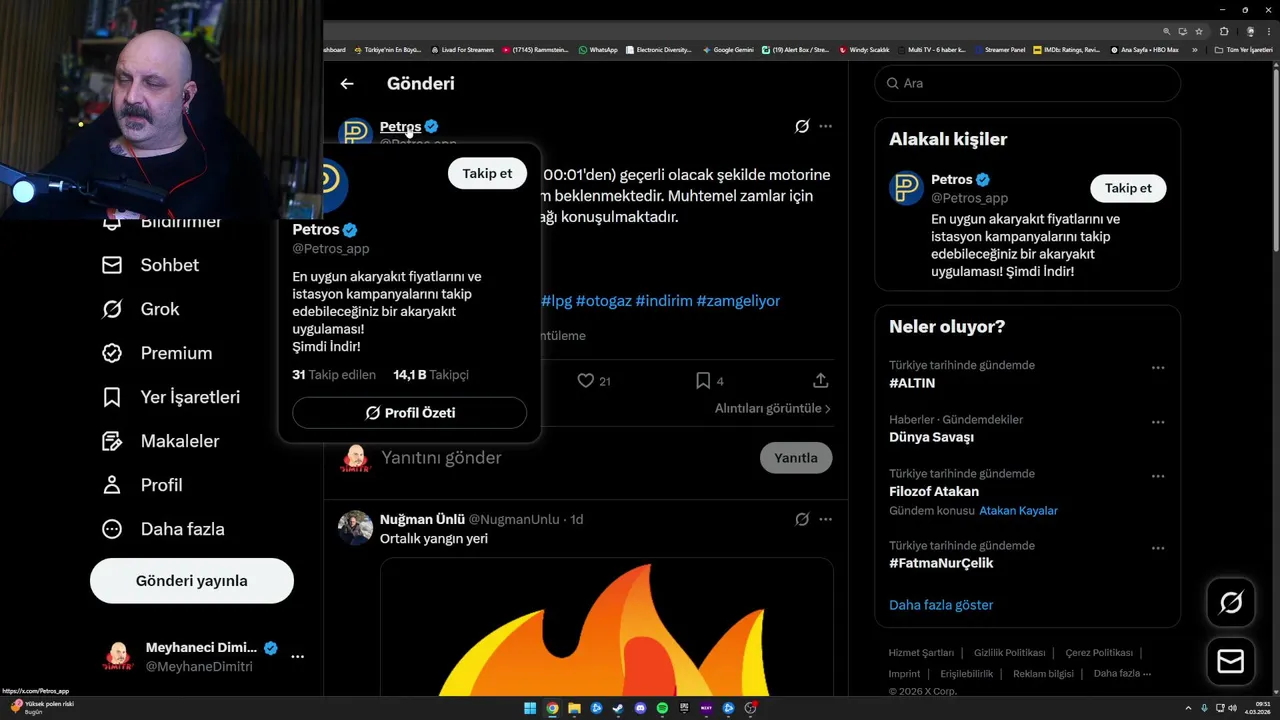Open Premium in the left sidebar
1280x720 pixels.
coord(157,353)
